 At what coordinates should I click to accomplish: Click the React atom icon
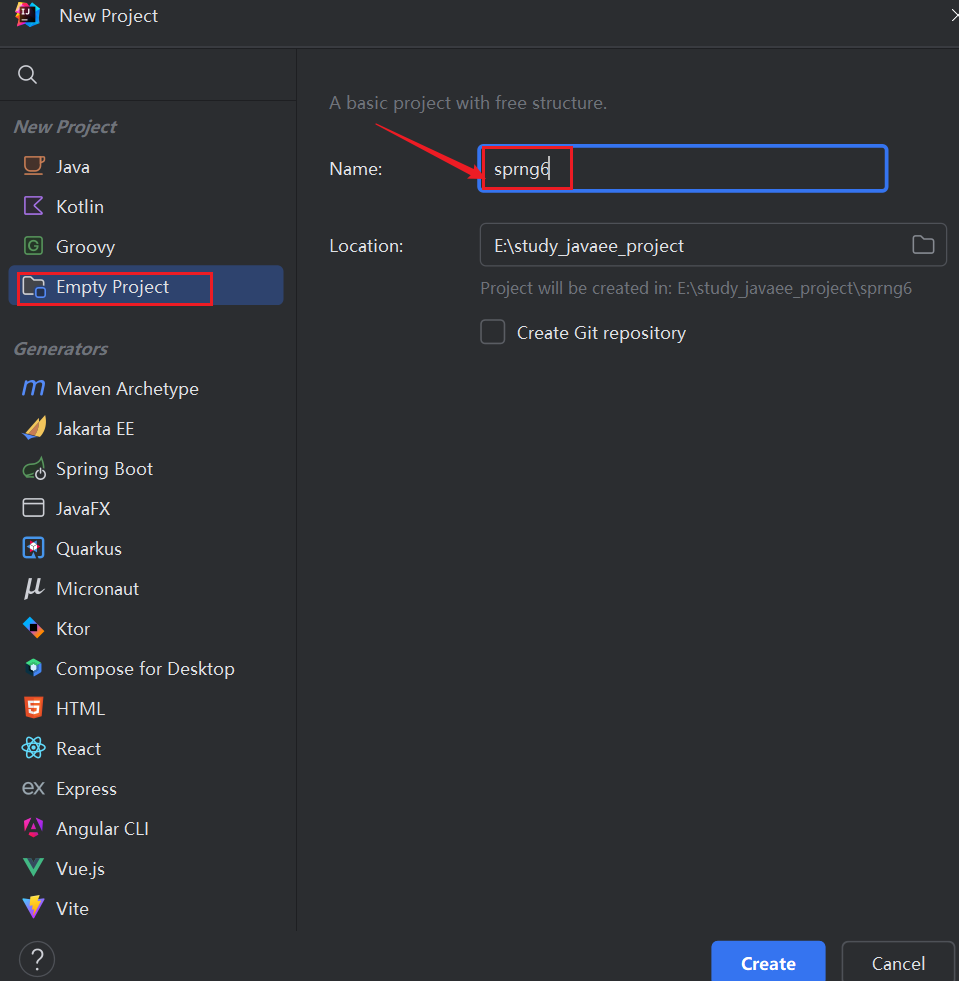pos(34,748)
